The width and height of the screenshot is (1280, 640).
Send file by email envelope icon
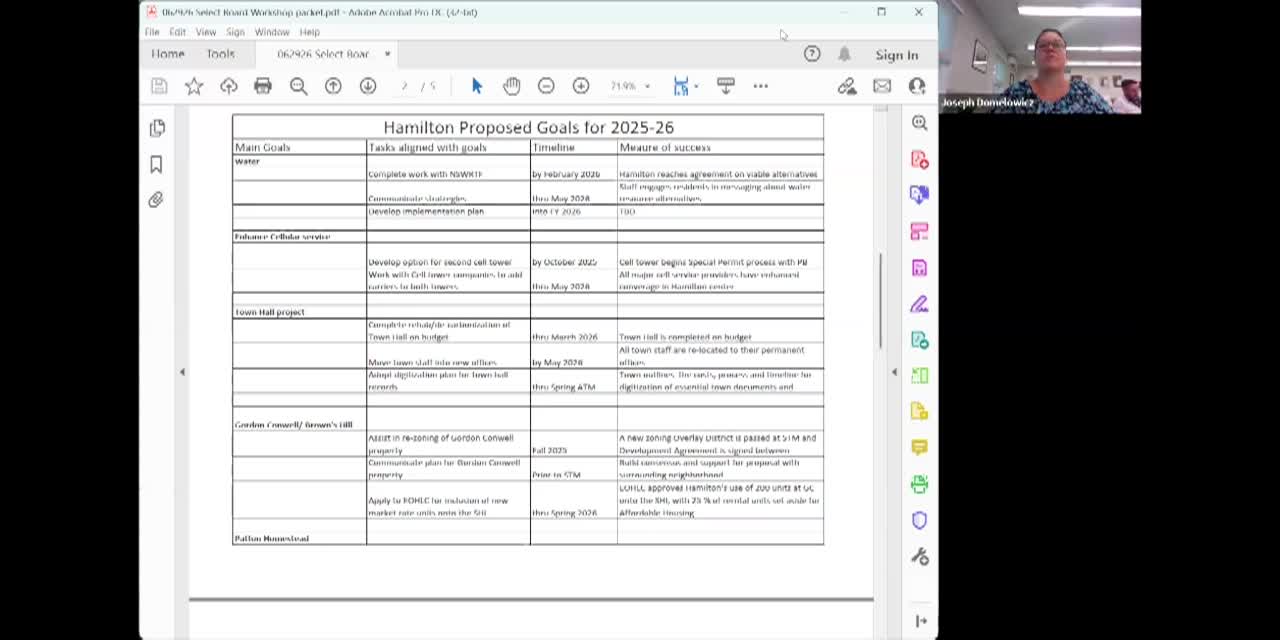click(x=881, y=86)
